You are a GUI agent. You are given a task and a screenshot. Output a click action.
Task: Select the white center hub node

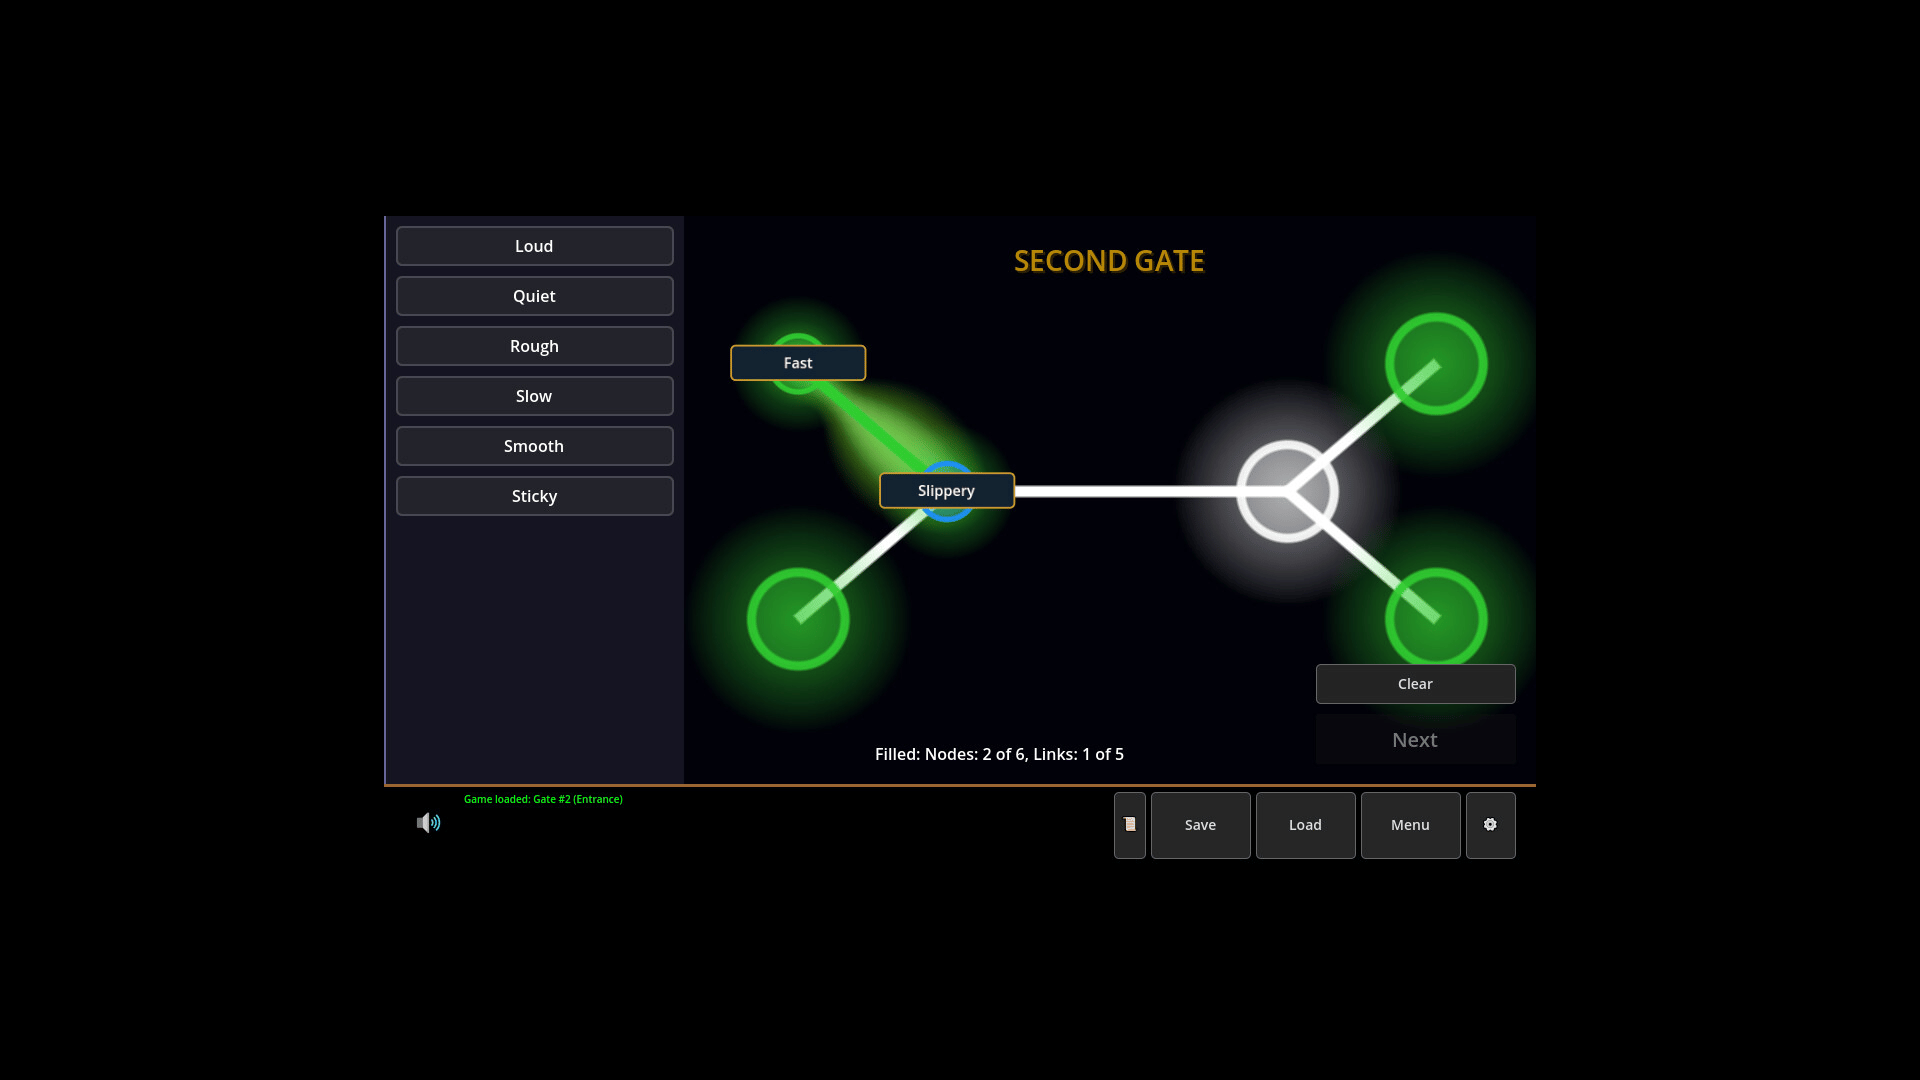tap(1286, 491)
